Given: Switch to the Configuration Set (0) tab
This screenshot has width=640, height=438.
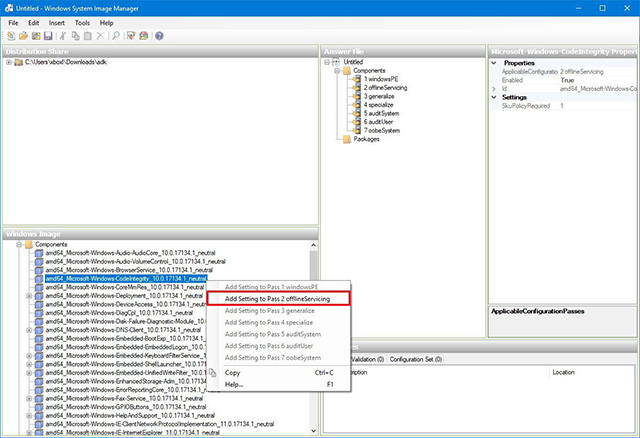Looking at the screenshot, I should pyautogui.click(x=416, y=359).
